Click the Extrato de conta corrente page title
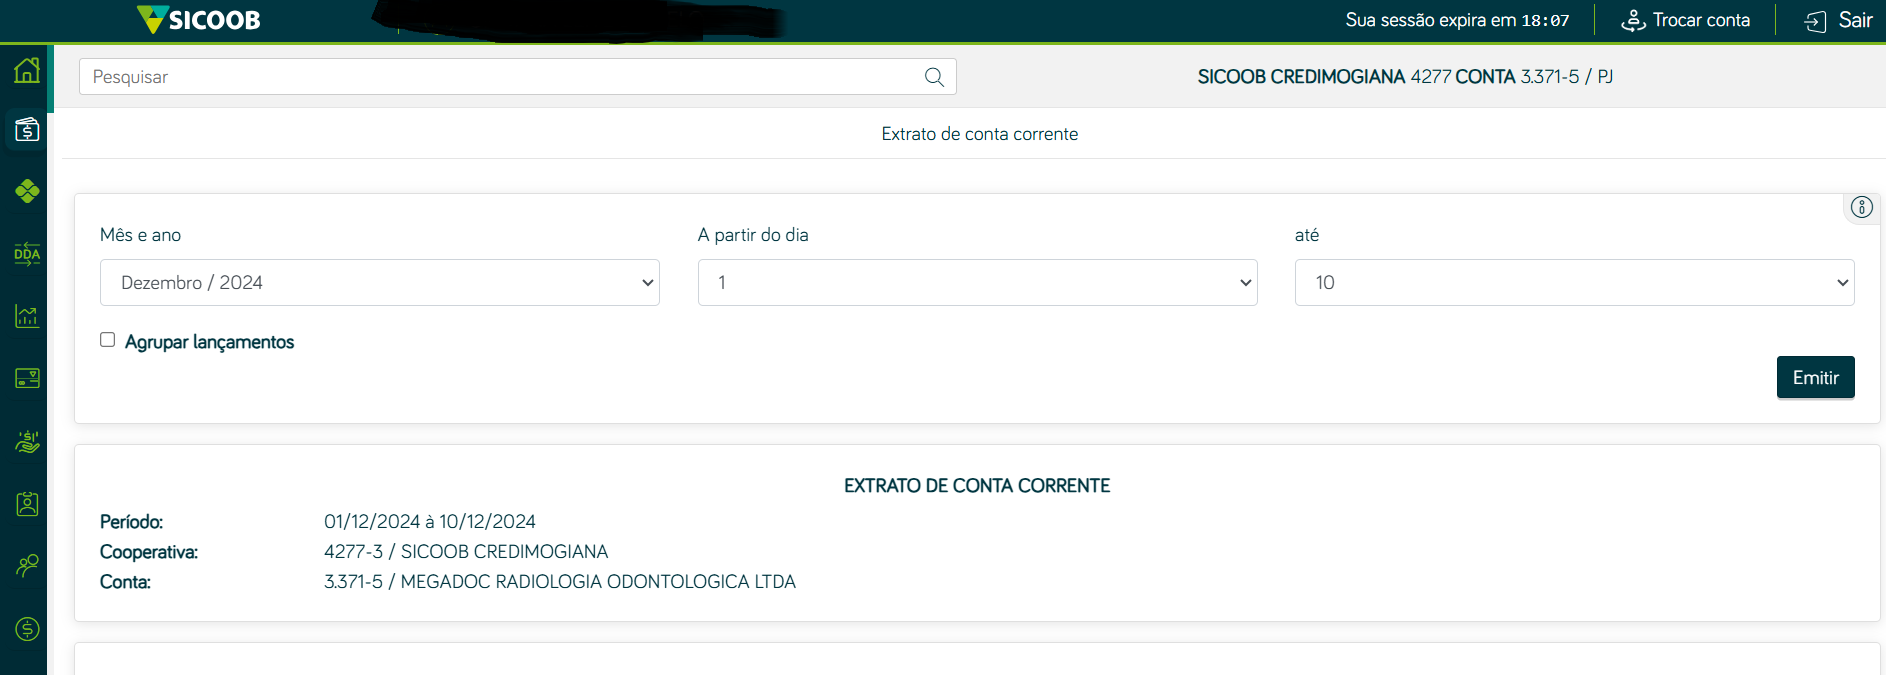1886x675 pixels. click(x=979, y=134)
